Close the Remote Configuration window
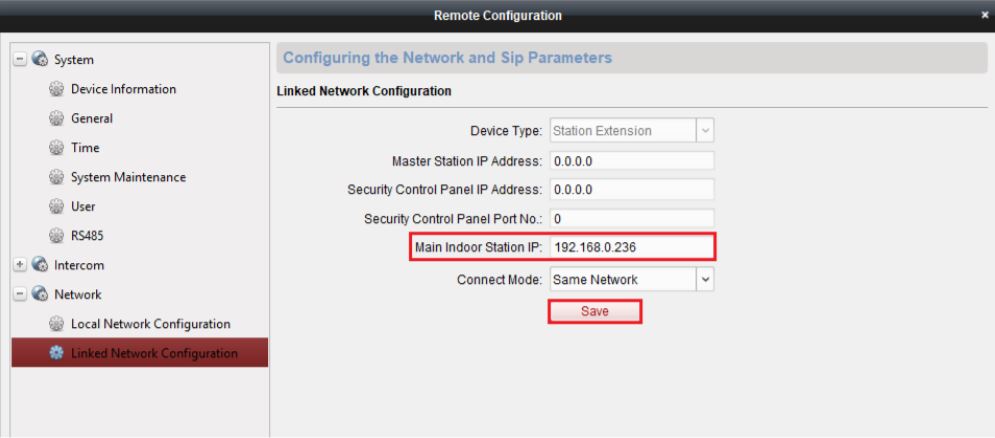 pos(984,15)
